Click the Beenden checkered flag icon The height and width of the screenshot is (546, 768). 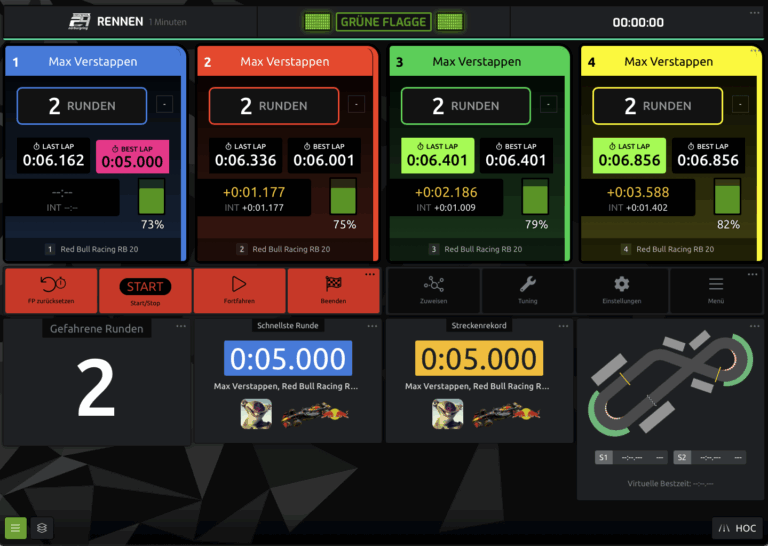click(x=334, y=284)
